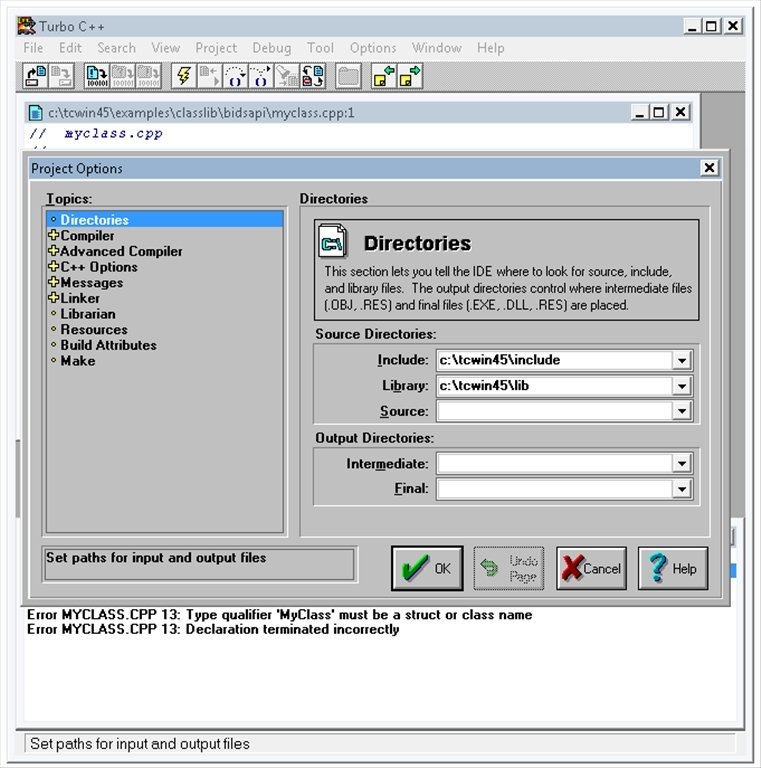
Task: Open the Debug menu
Action: (272, 48)
